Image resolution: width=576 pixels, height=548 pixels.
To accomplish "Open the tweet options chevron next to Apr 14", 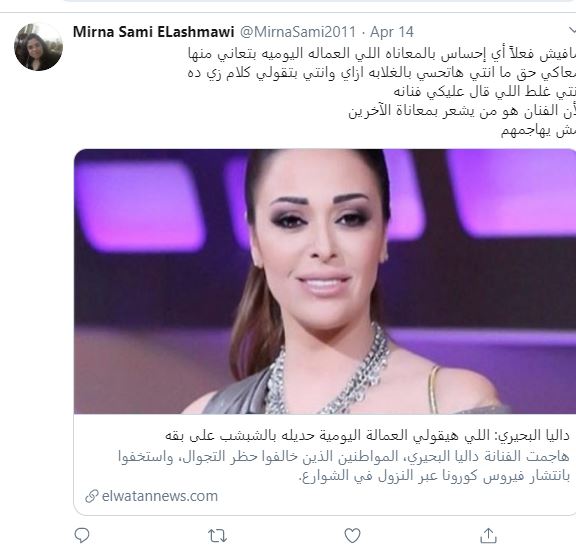I will pyautogui.click(x=572, y=31).
